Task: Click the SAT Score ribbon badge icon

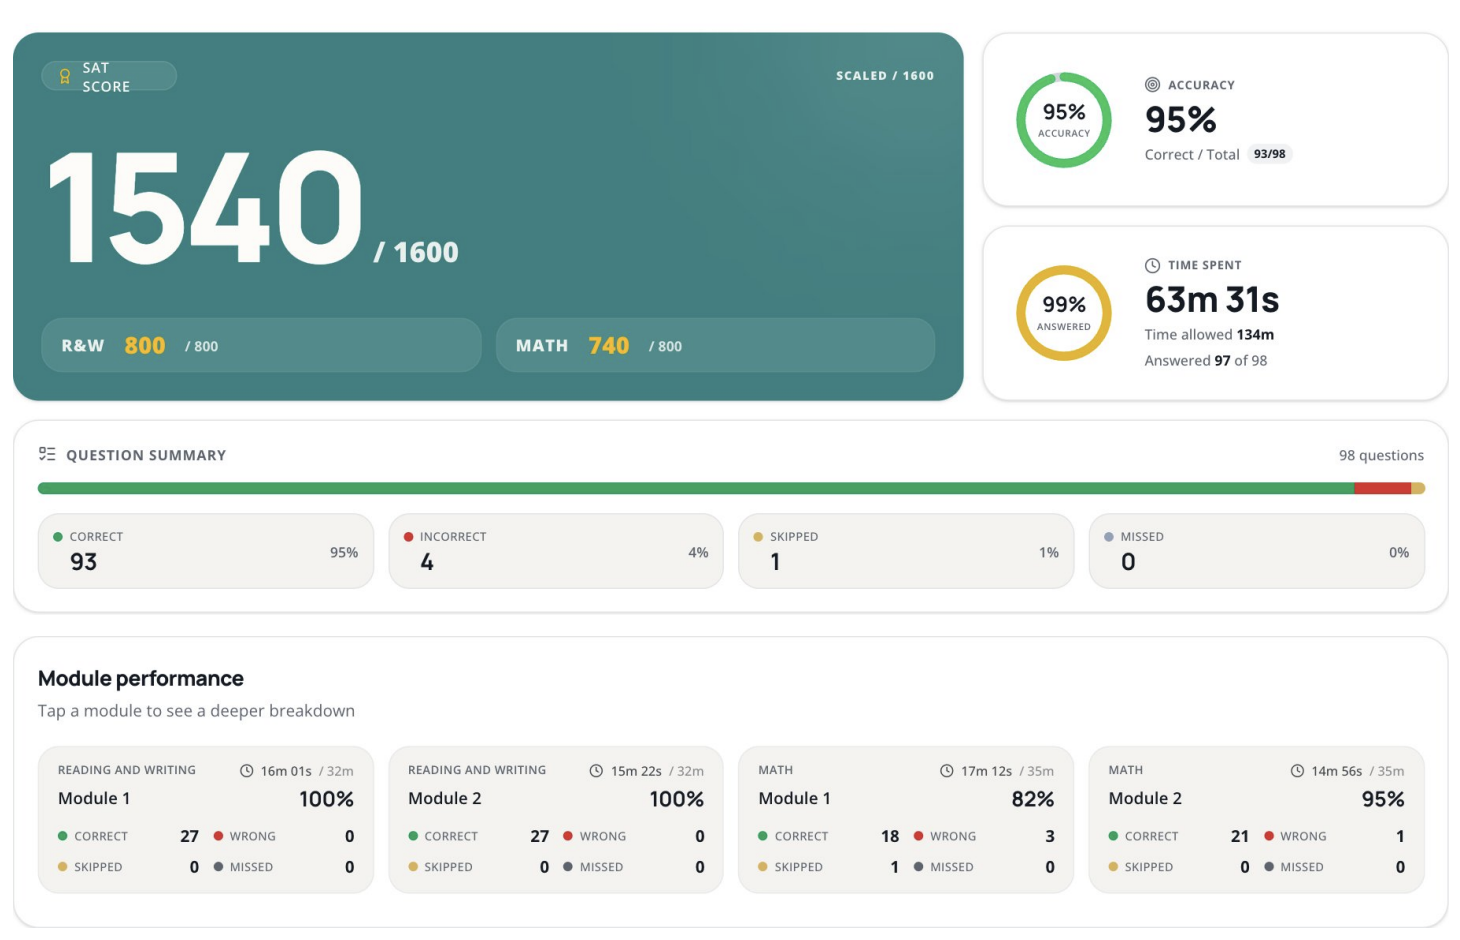Action: [x=65, y=77]
